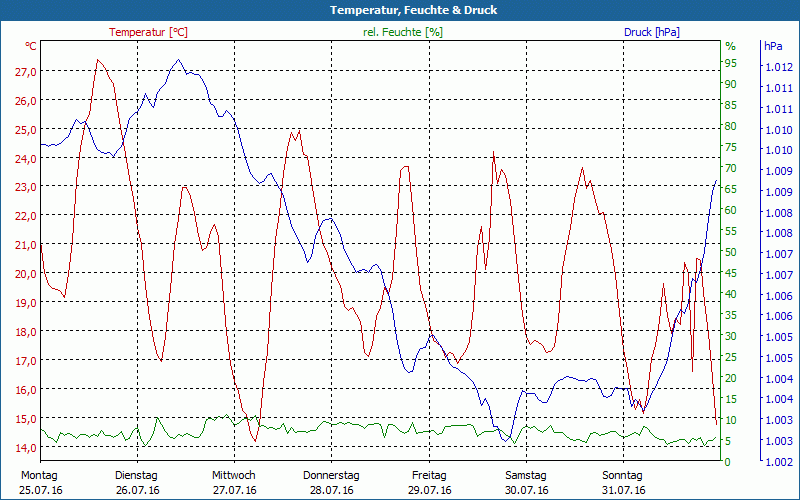This screenshot has height=500, width=800.
Task: Select the green 'rel. Feuchte [%]' legend label
Action: (403, 32)
